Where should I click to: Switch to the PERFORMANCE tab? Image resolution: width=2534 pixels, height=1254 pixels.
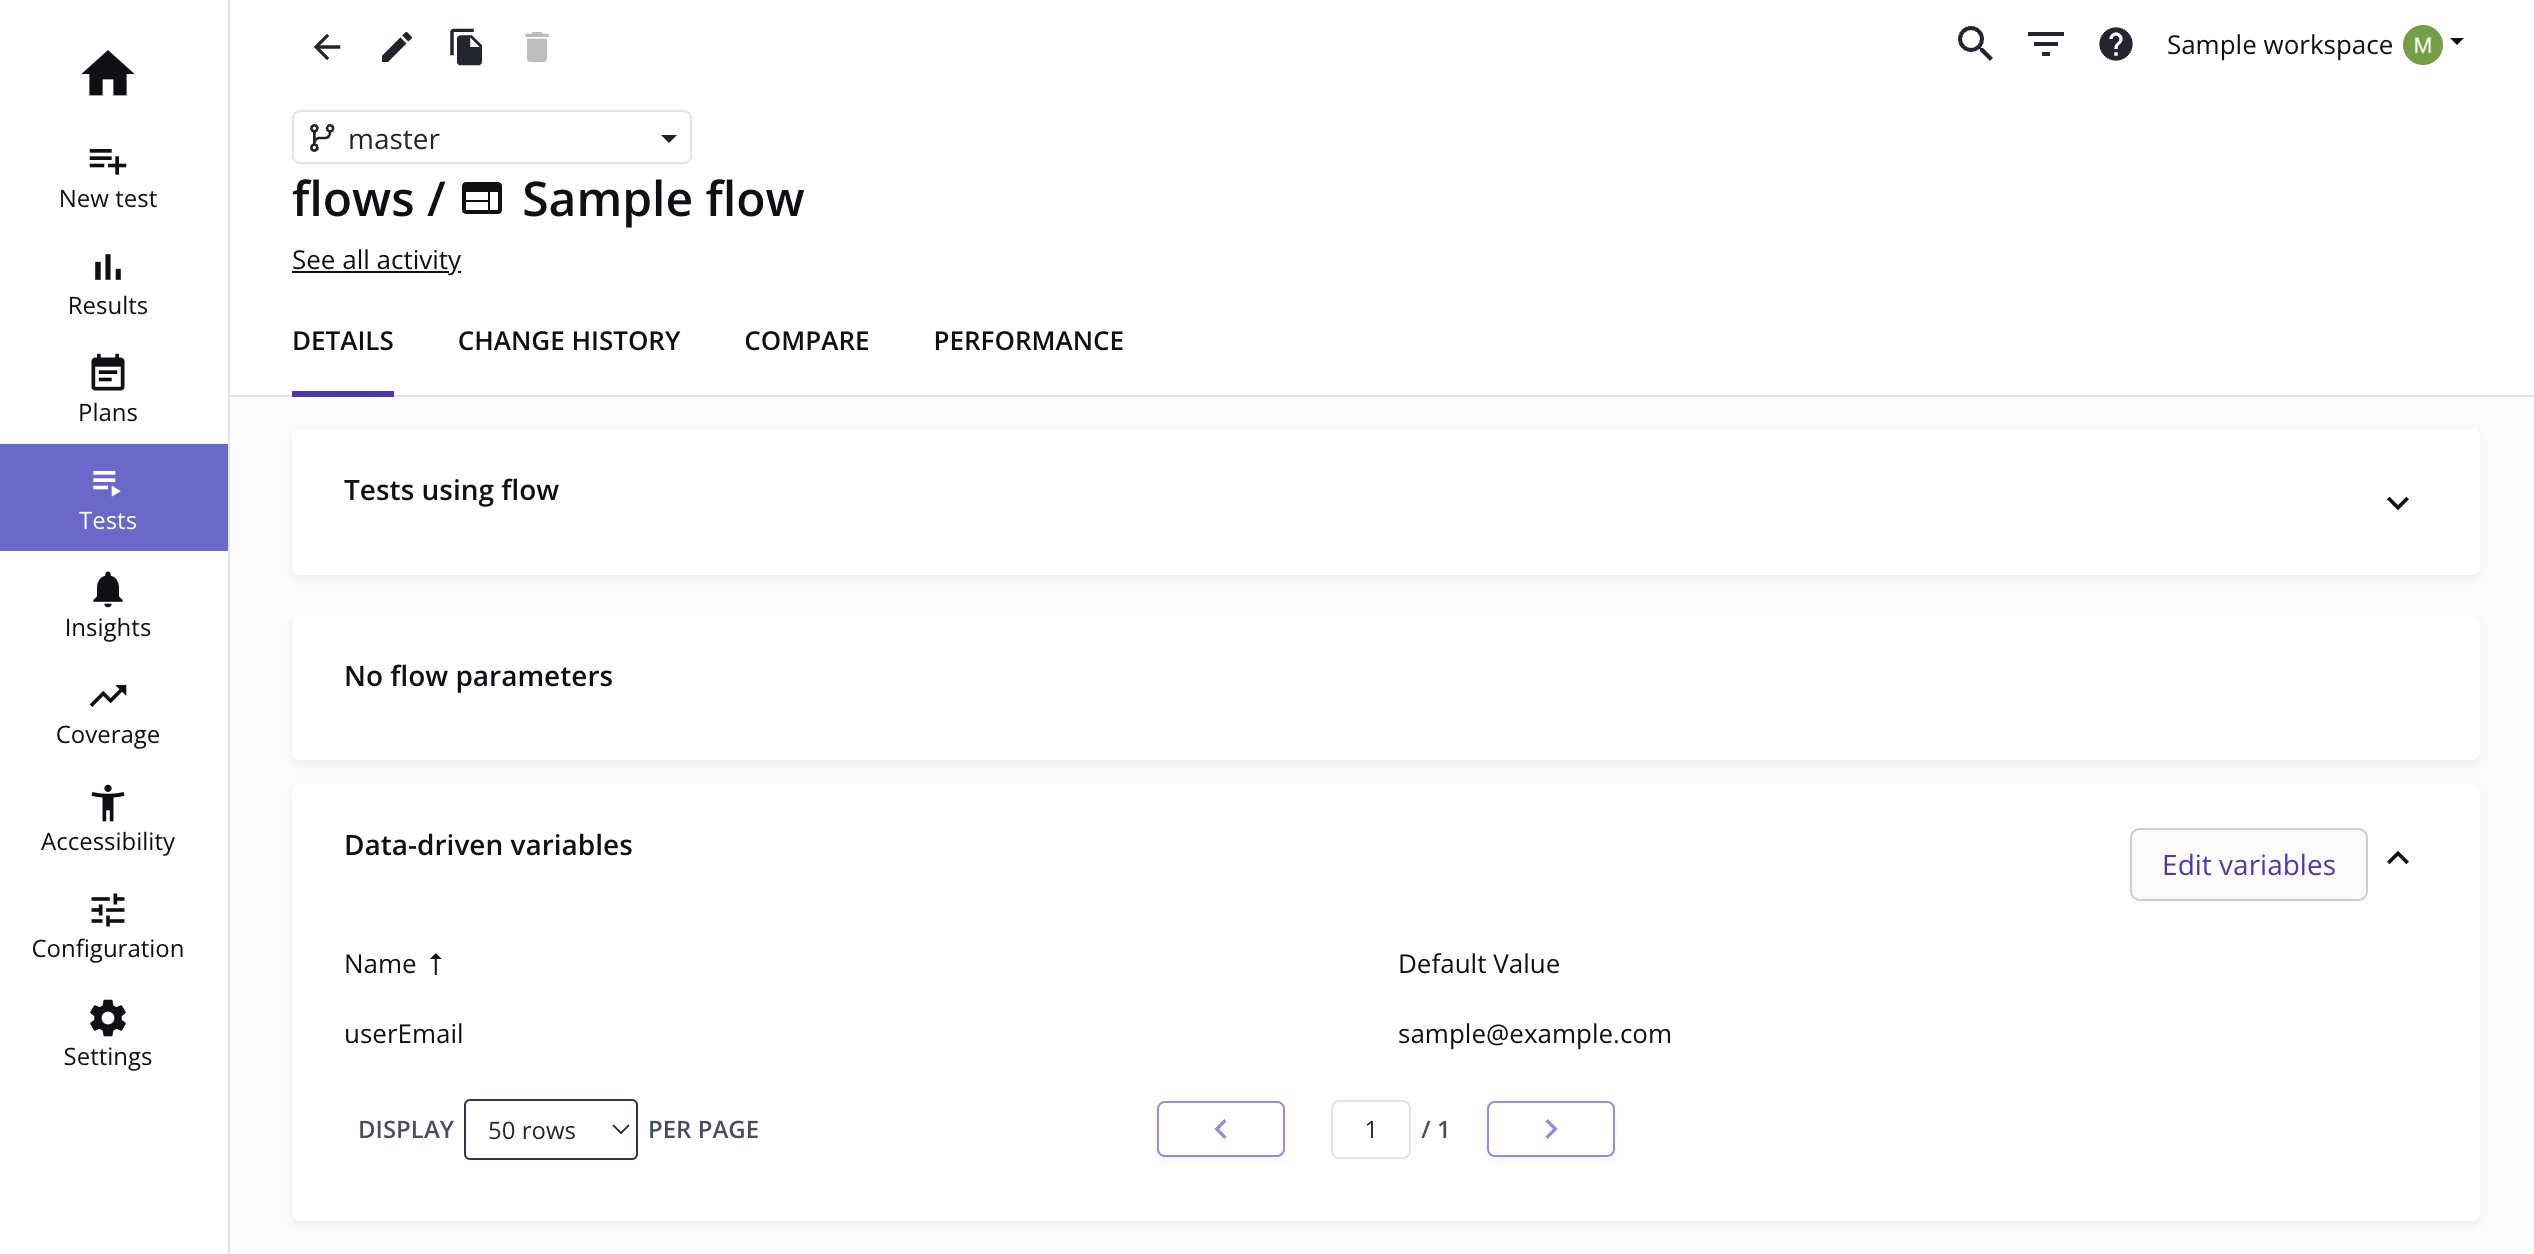[1029, 341]
